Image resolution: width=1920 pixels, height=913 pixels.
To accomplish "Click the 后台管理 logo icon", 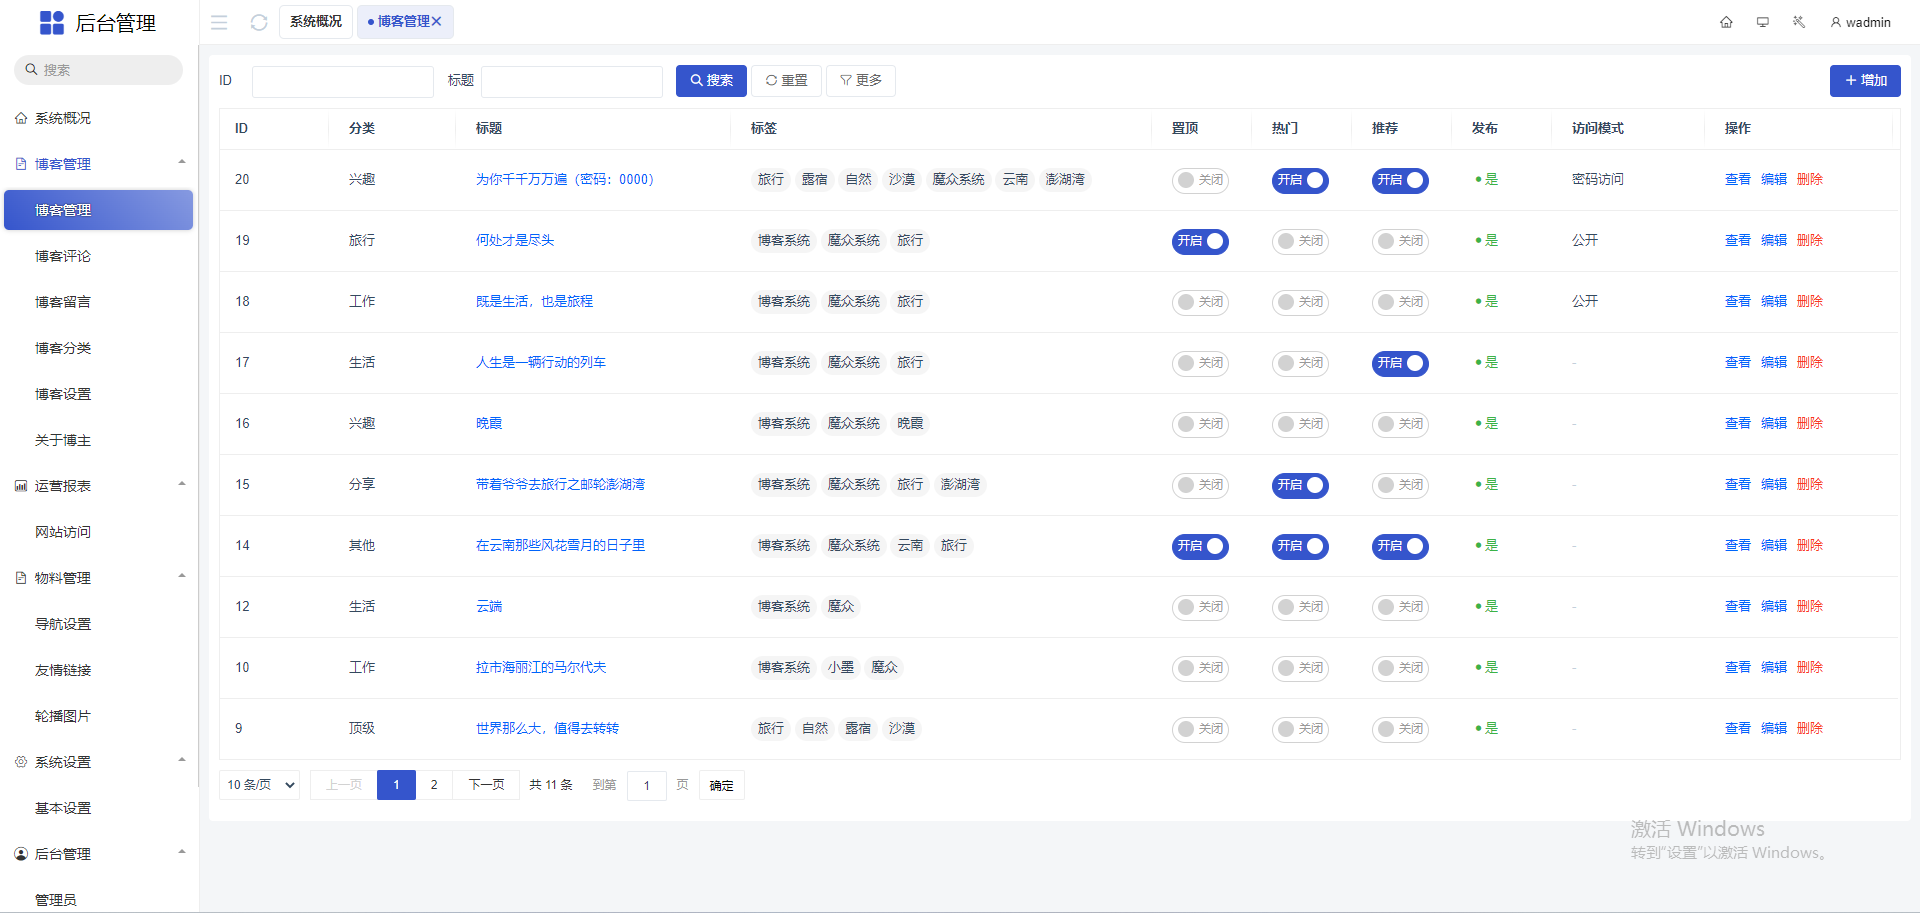I will point(52,23).
